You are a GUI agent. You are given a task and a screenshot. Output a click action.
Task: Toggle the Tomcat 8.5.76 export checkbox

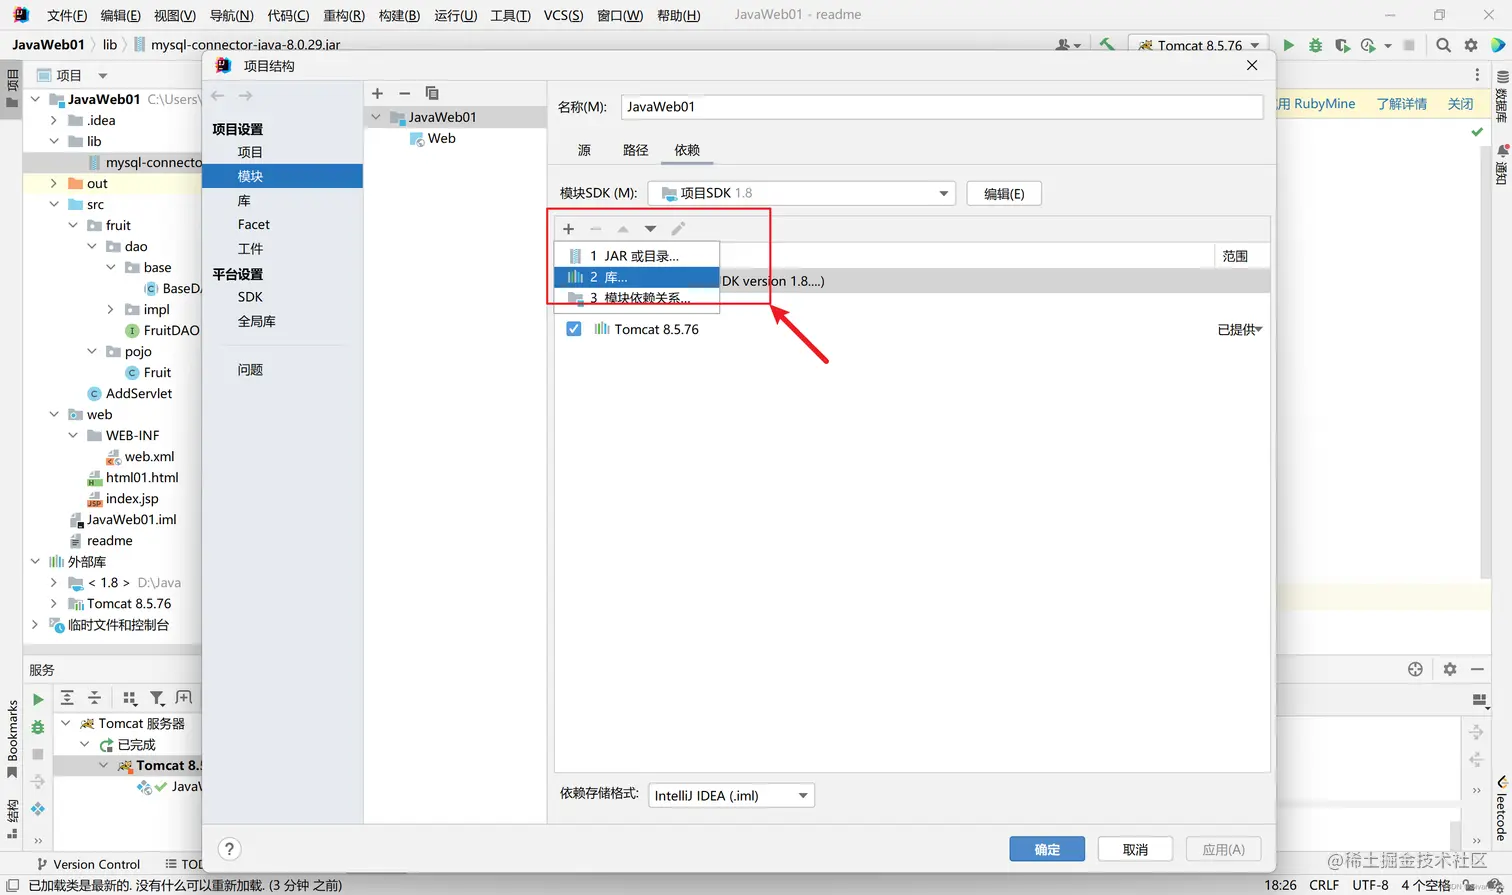point(574,329)
